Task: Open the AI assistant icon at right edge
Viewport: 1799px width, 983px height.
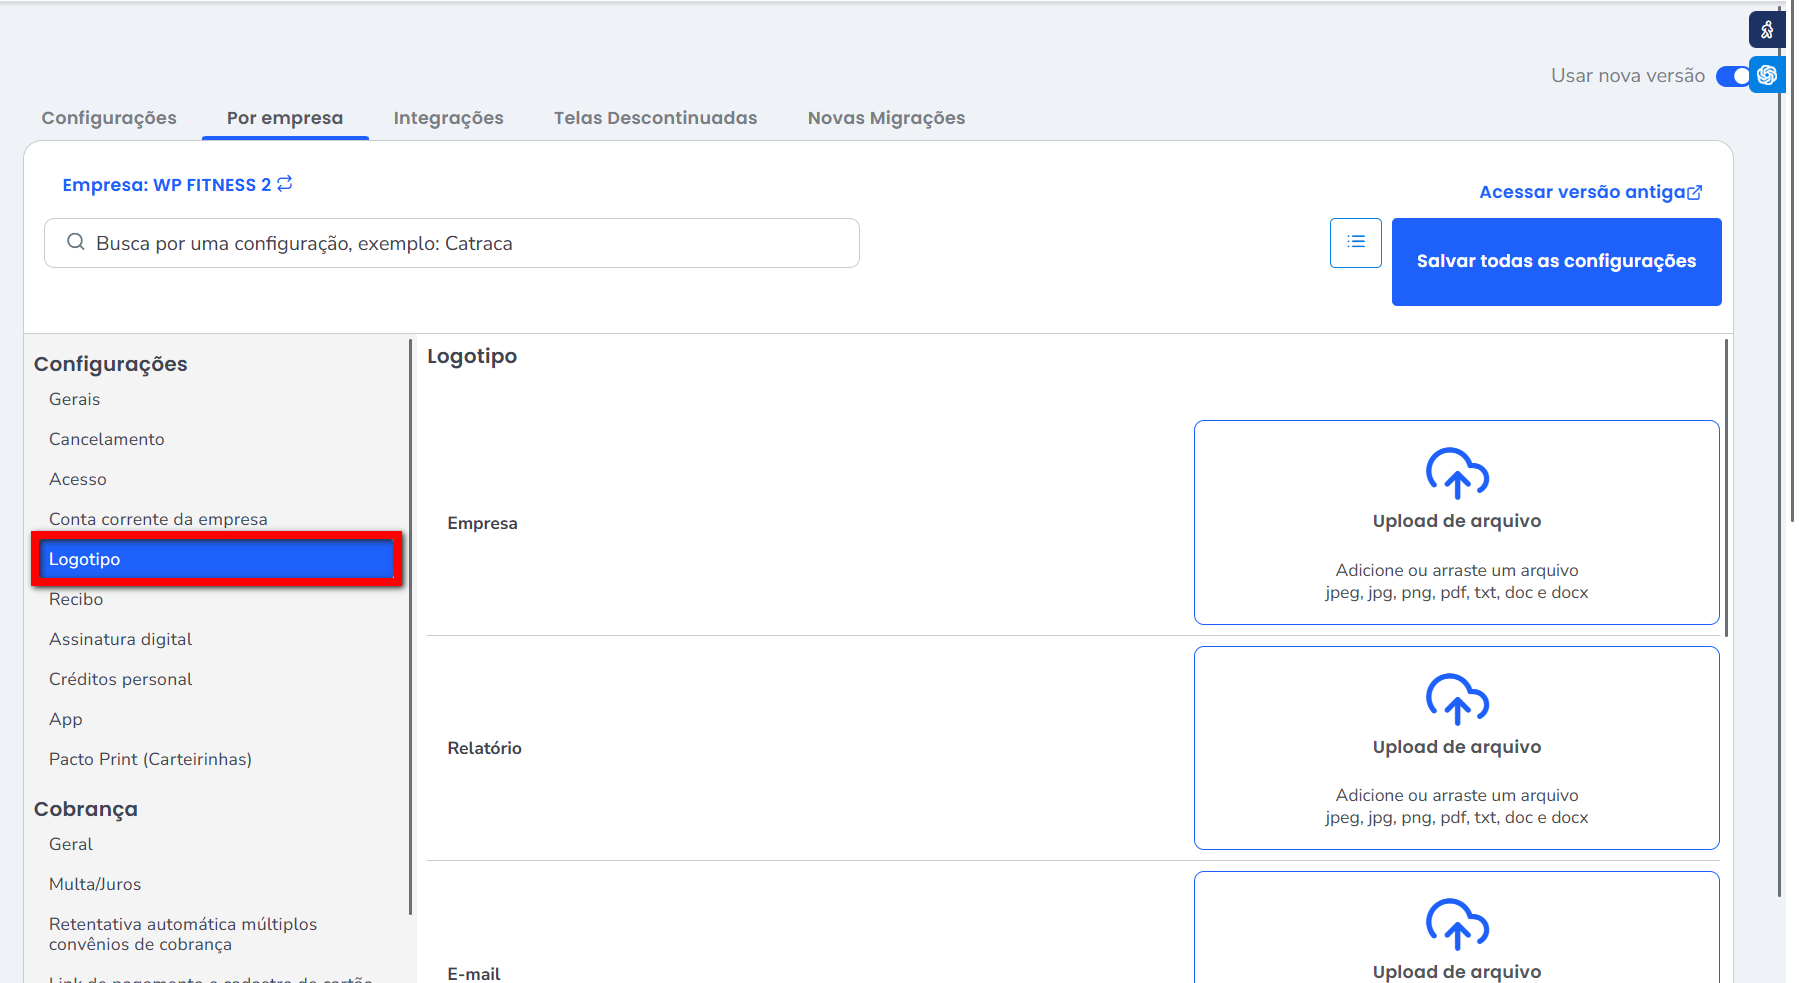Action: point(1767,75)
